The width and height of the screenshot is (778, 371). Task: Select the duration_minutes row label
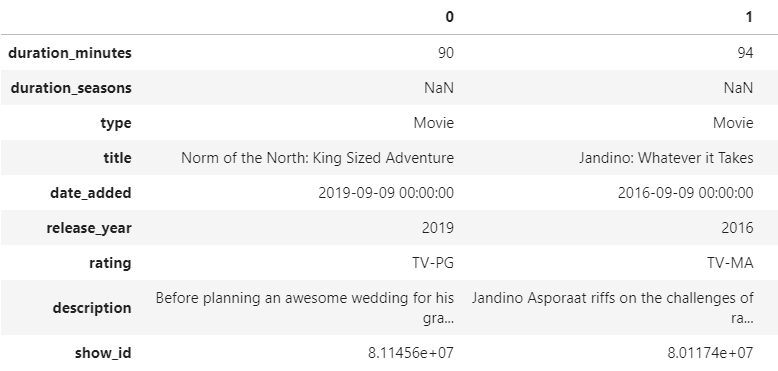click(x=70, y=53)
